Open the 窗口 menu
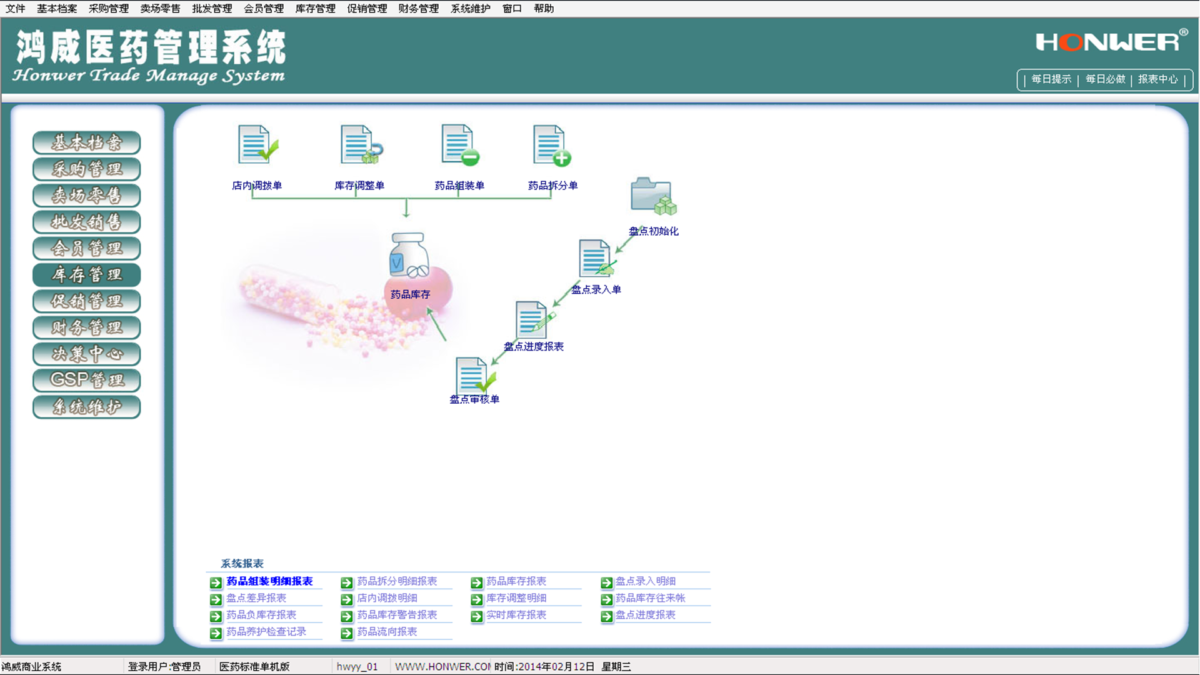1200x675 pixels. tap(512, 8)
